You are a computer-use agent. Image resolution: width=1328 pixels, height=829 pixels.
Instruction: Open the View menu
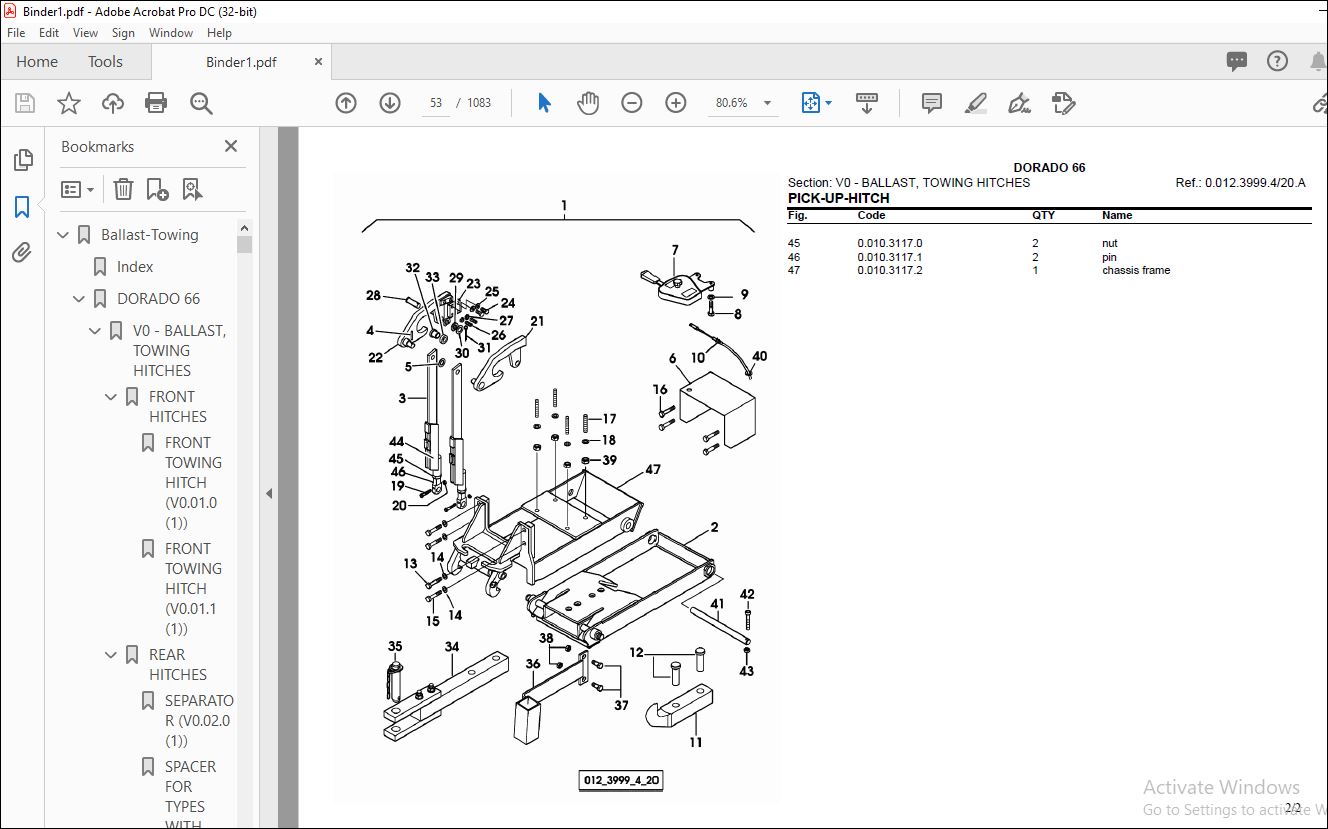pos(86,33)
